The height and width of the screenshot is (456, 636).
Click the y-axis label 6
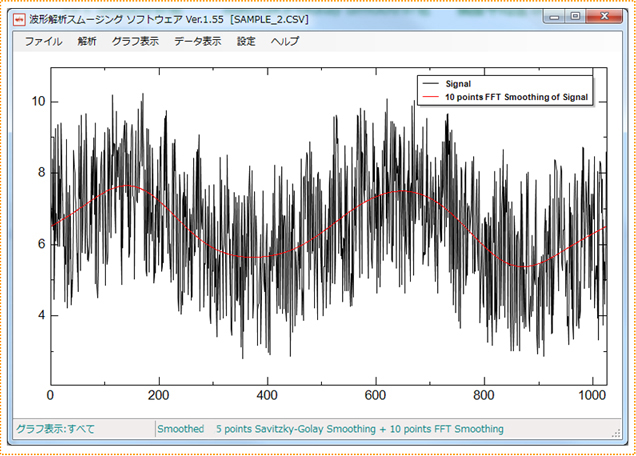(x=41, y=244)
